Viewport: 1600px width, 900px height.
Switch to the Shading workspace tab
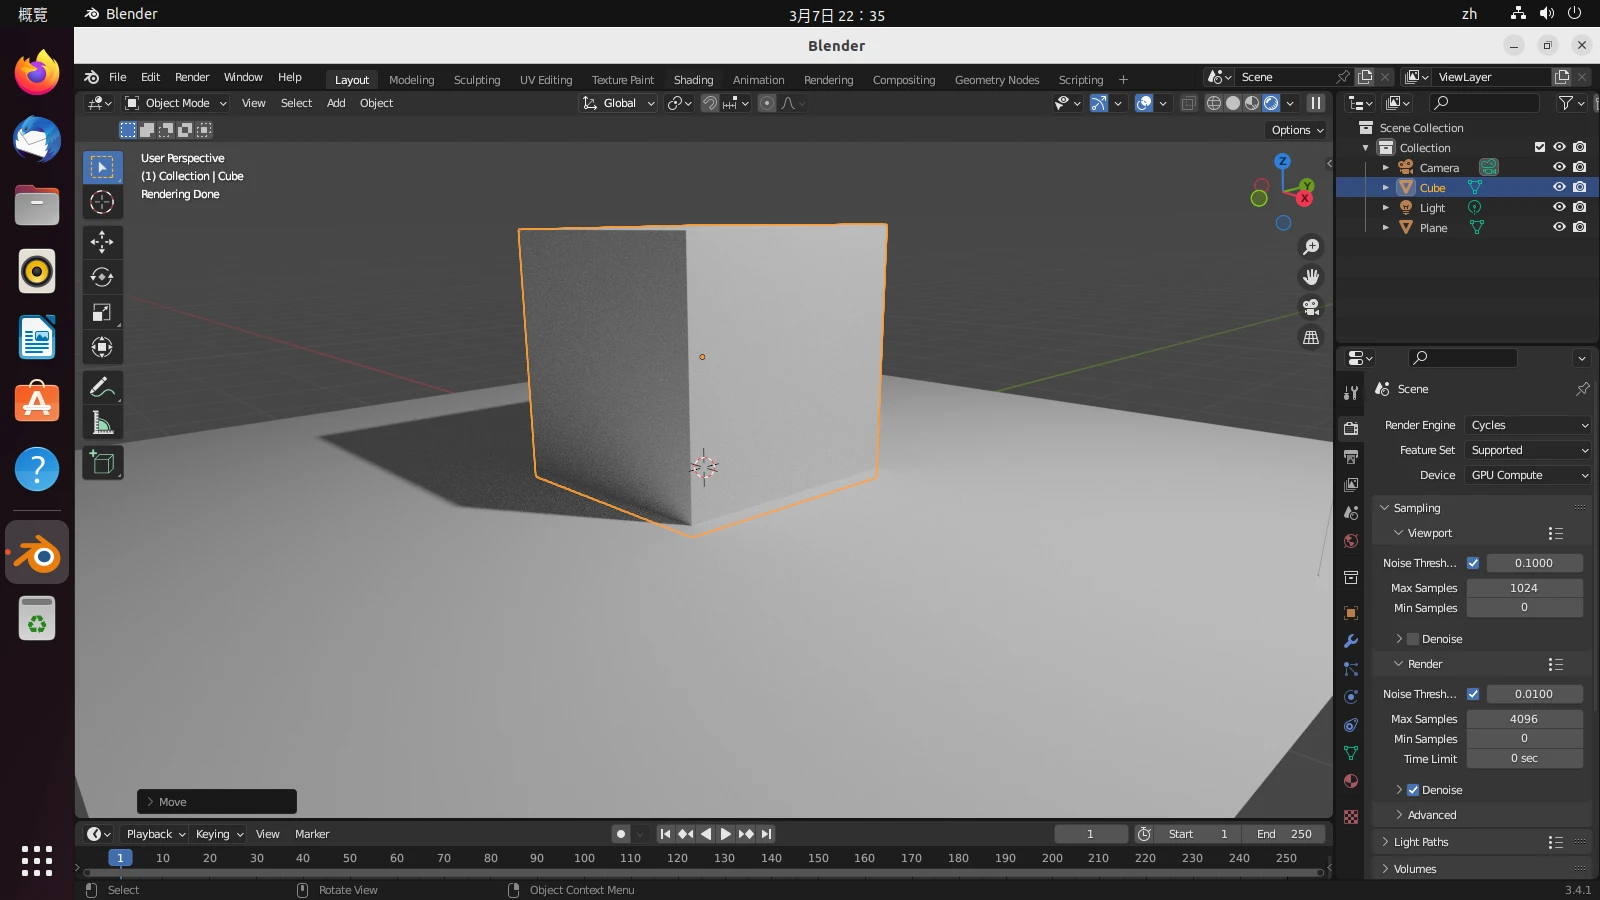pos(693,80)
